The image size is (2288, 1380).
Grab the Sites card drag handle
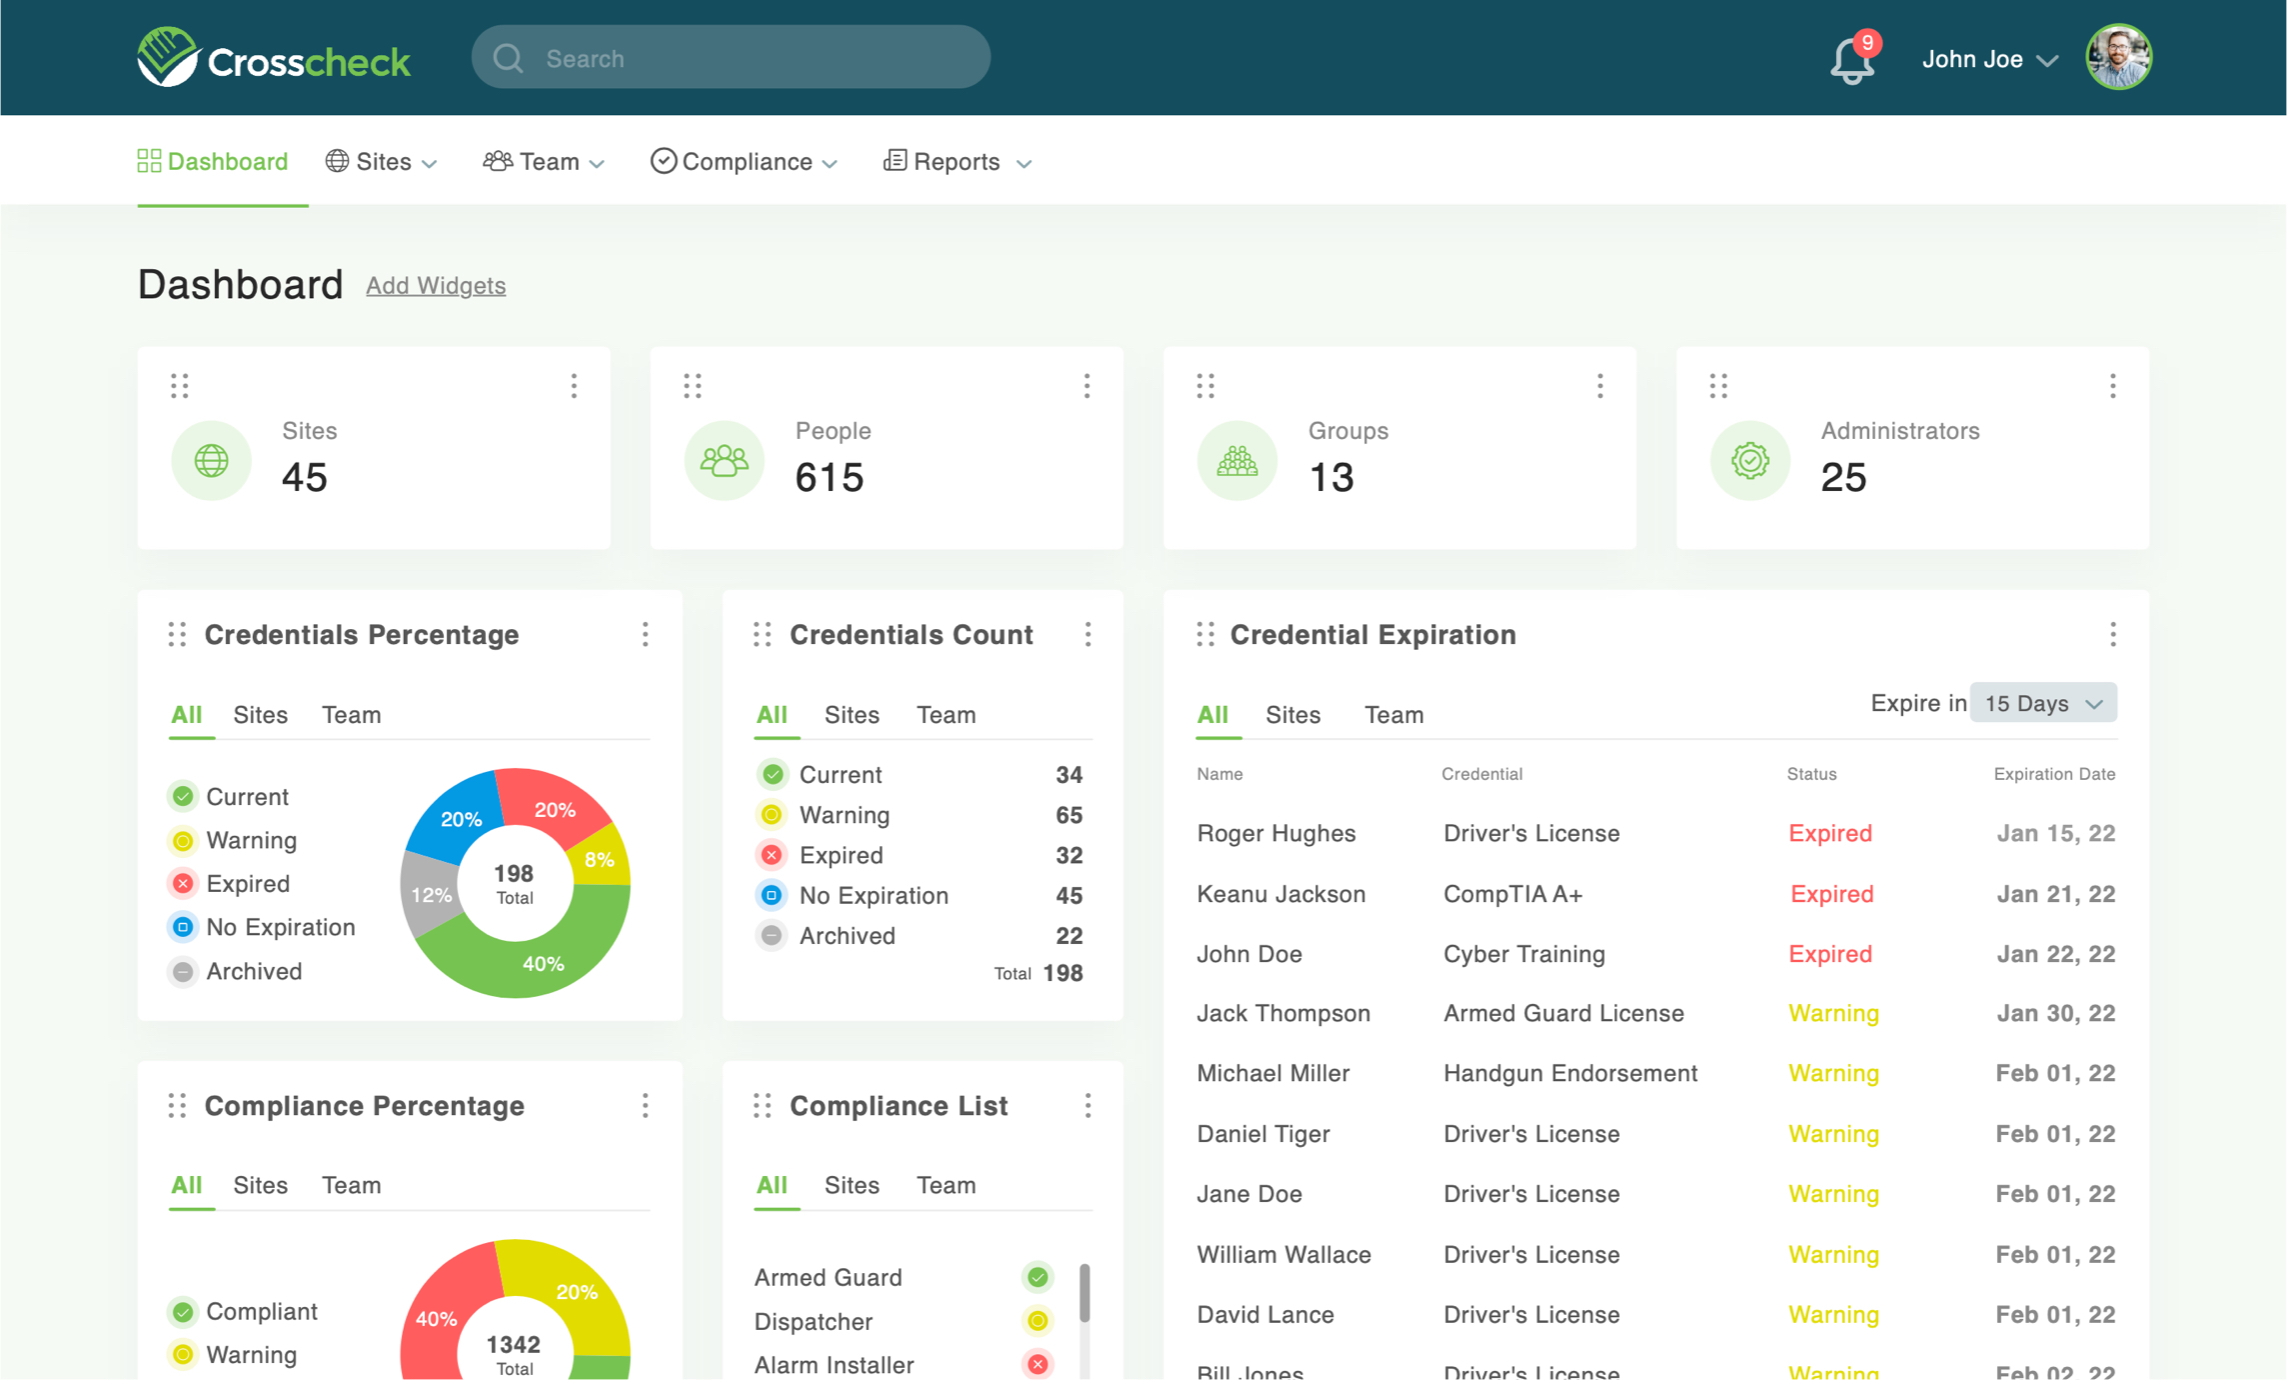[x=179, y=386]
